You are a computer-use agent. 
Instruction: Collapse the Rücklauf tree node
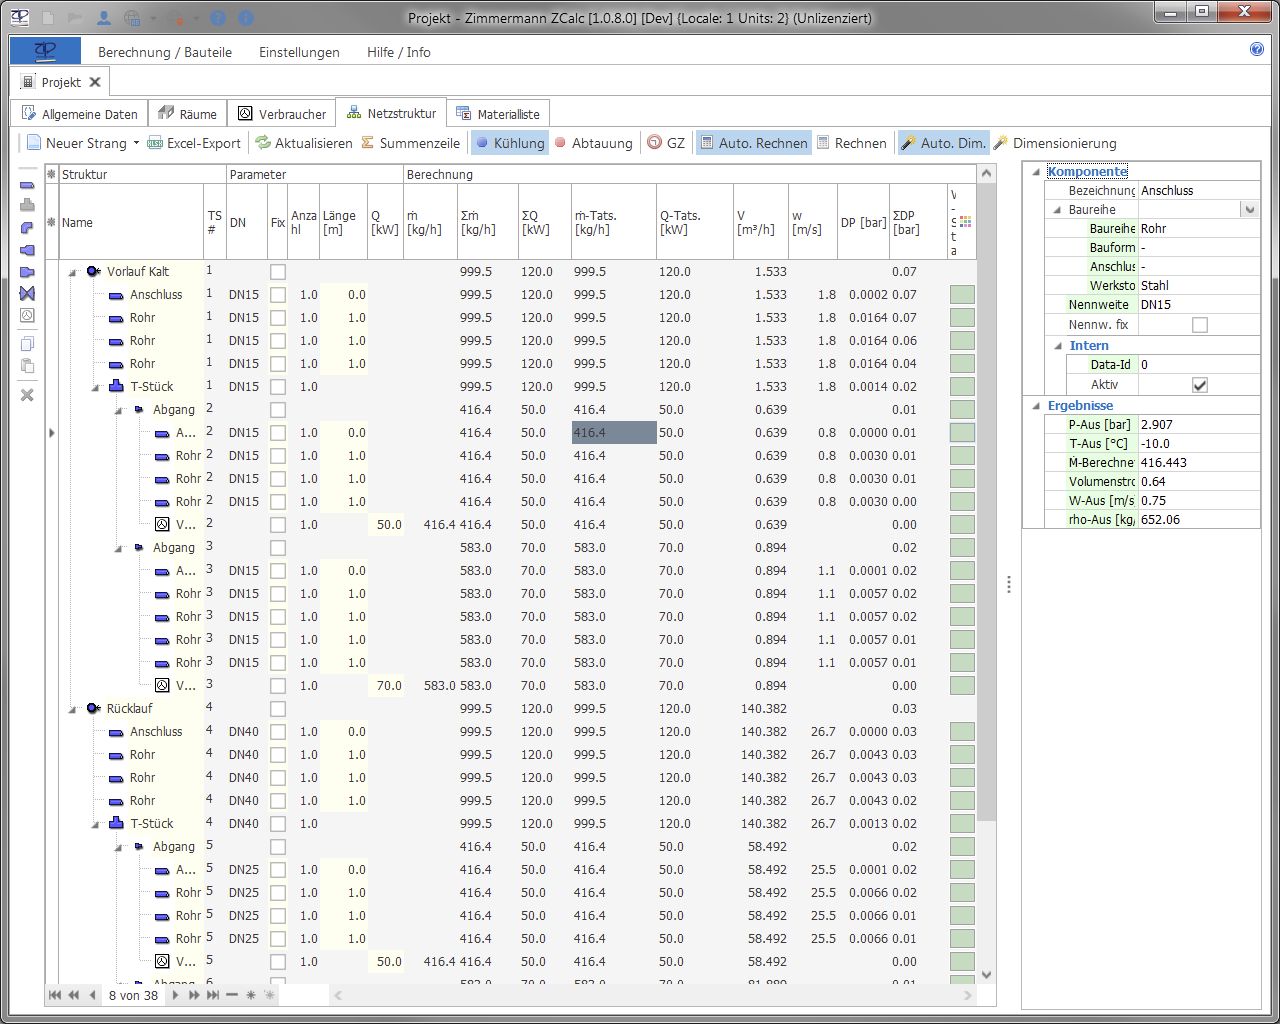point(72,709)
